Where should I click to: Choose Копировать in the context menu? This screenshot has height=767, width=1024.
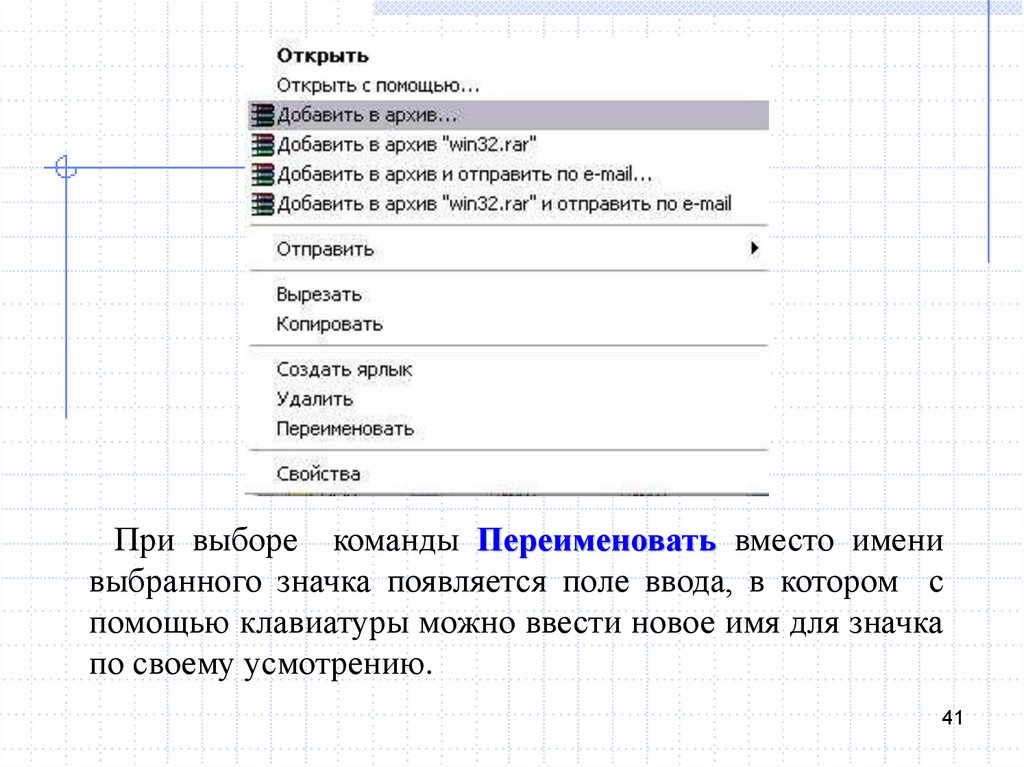[329, 324]
